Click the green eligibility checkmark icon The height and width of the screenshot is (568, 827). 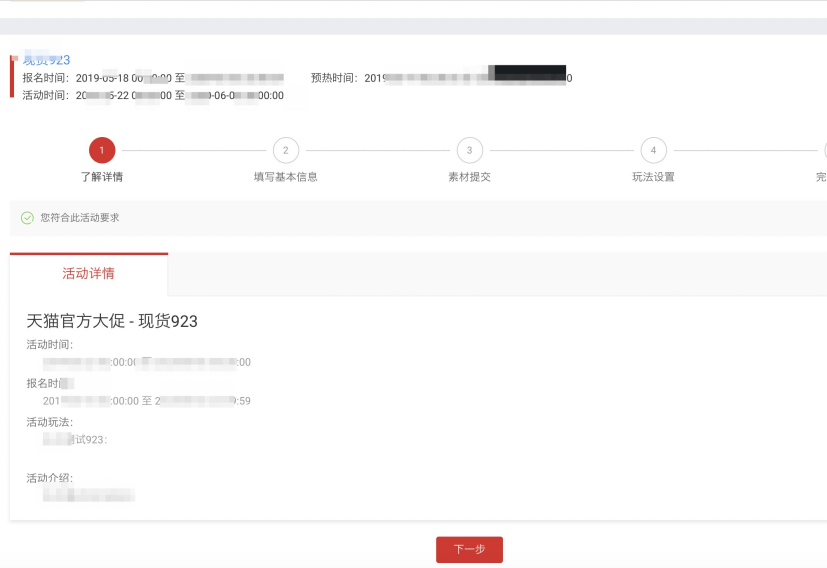(27, 218)
